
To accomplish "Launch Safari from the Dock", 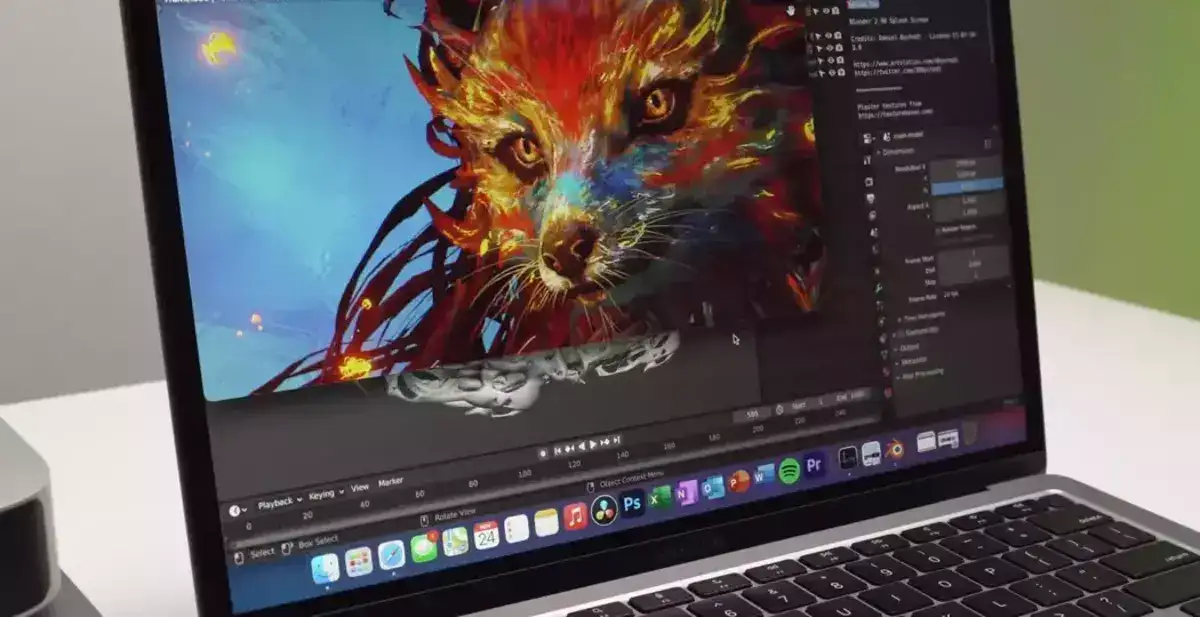I will click(392, 554).
